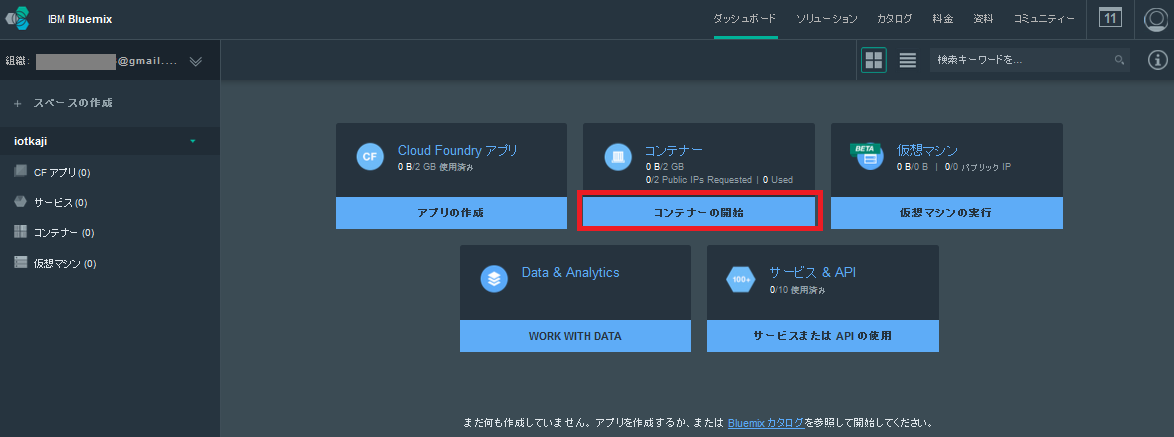Expand the organization chevron dropdown
This screenshot has width=1174, height=437.
pos(195,61)
